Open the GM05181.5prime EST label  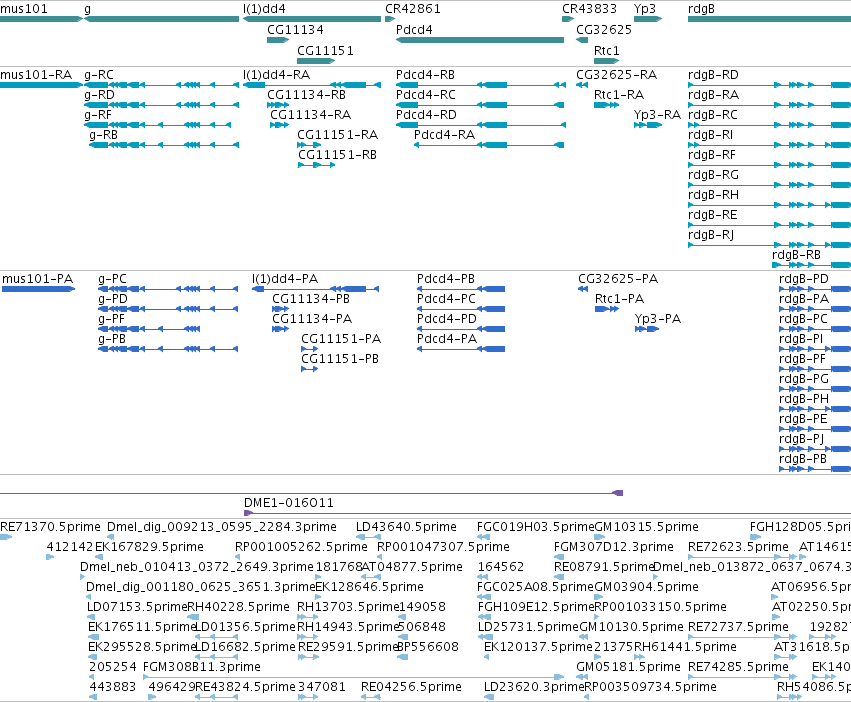pyautogui.click(x=628, y=667)
